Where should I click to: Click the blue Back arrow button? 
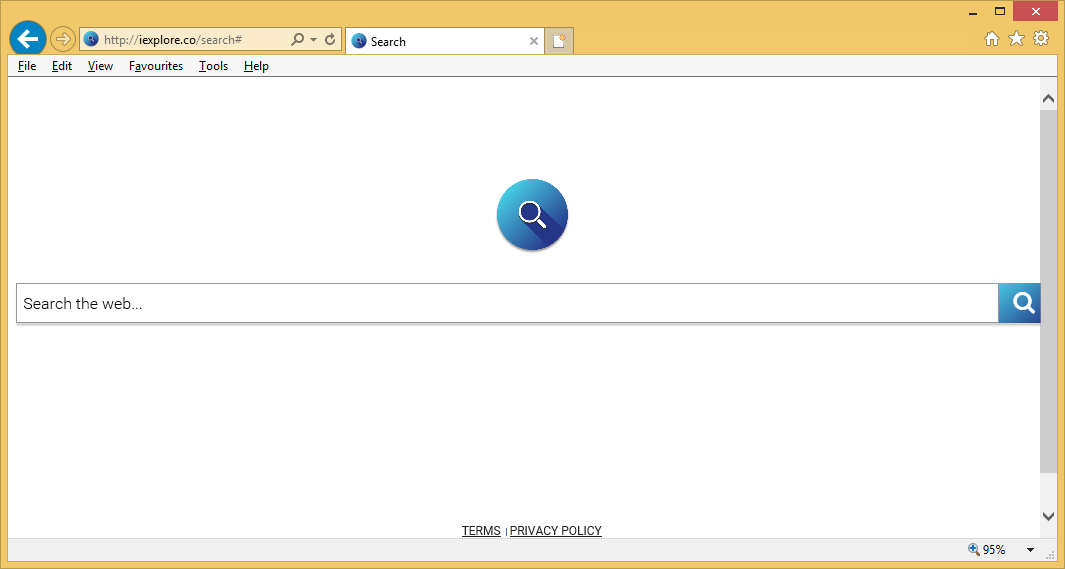pos(28,39)
